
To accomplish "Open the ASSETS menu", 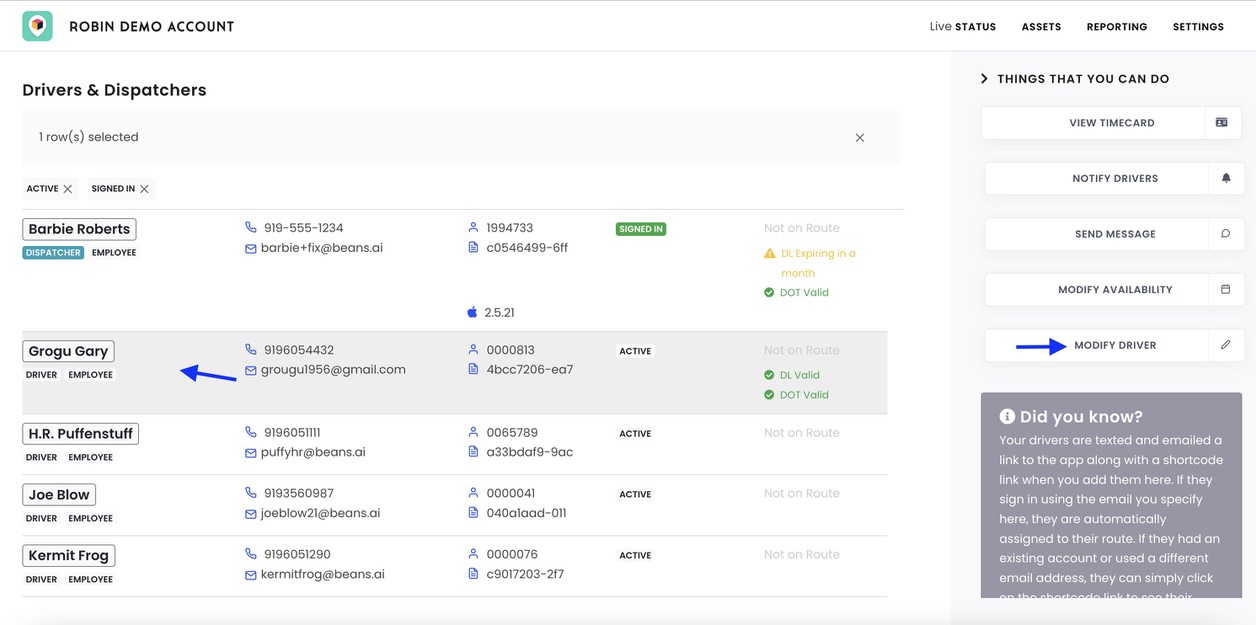I will (1041, 27).
